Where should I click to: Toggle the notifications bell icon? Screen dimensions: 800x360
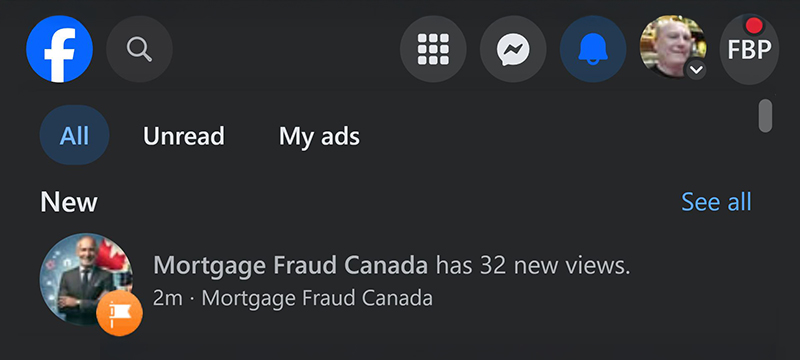pyautogui.click(x=593, y=49)
